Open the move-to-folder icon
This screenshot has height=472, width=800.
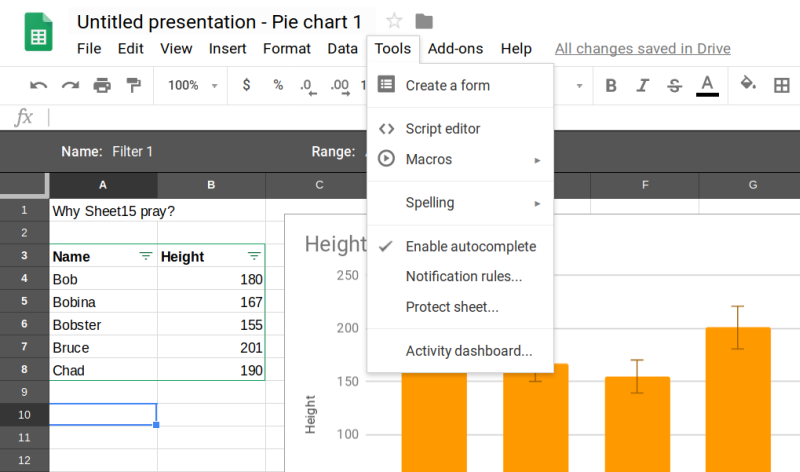point(424,21)
